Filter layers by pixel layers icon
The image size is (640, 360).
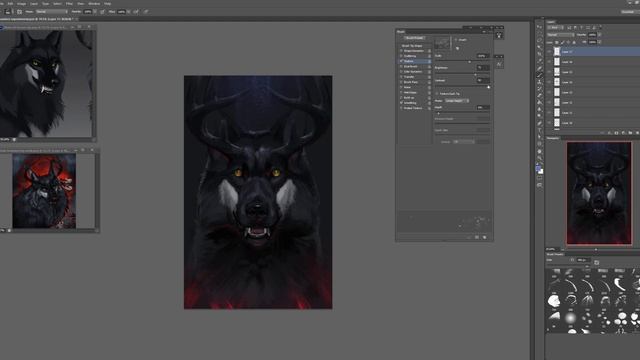(569, 27)
